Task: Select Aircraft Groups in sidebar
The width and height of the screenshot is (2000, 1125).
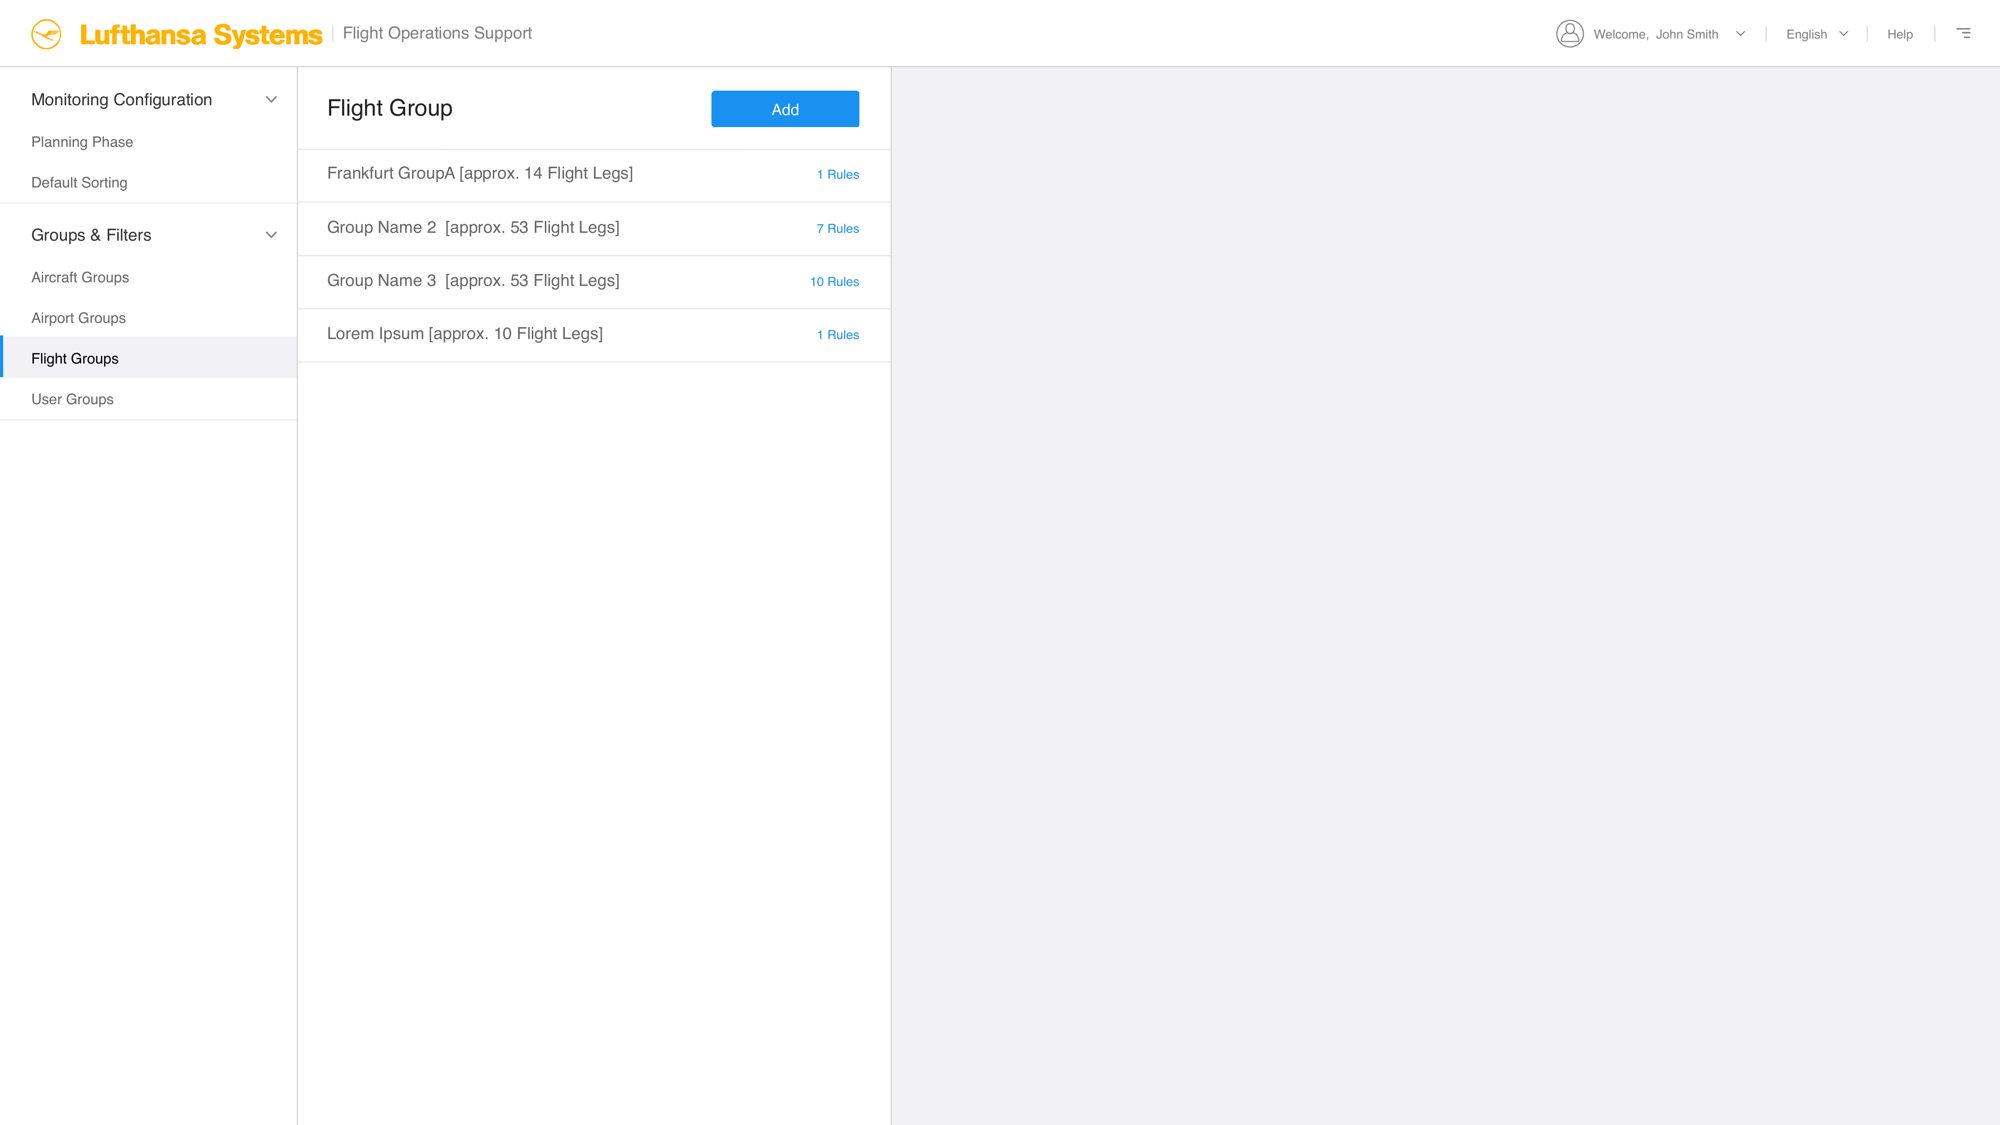Action: coord(80,277)
